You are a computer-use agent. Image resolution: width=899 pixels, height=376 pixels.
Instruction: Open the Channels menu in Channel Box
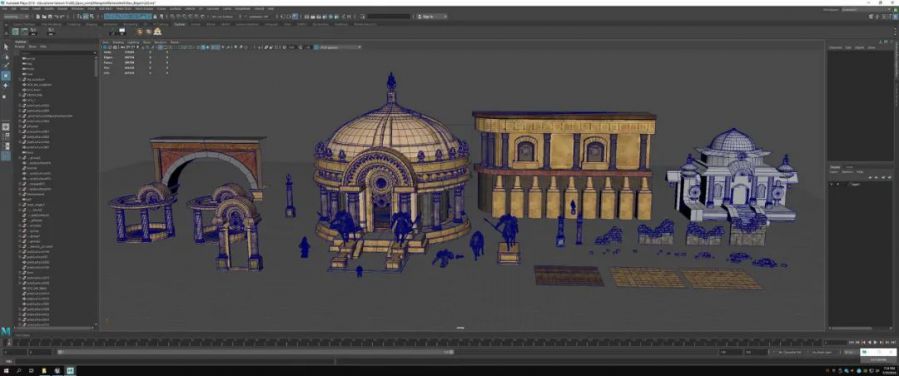pos(835,47)
